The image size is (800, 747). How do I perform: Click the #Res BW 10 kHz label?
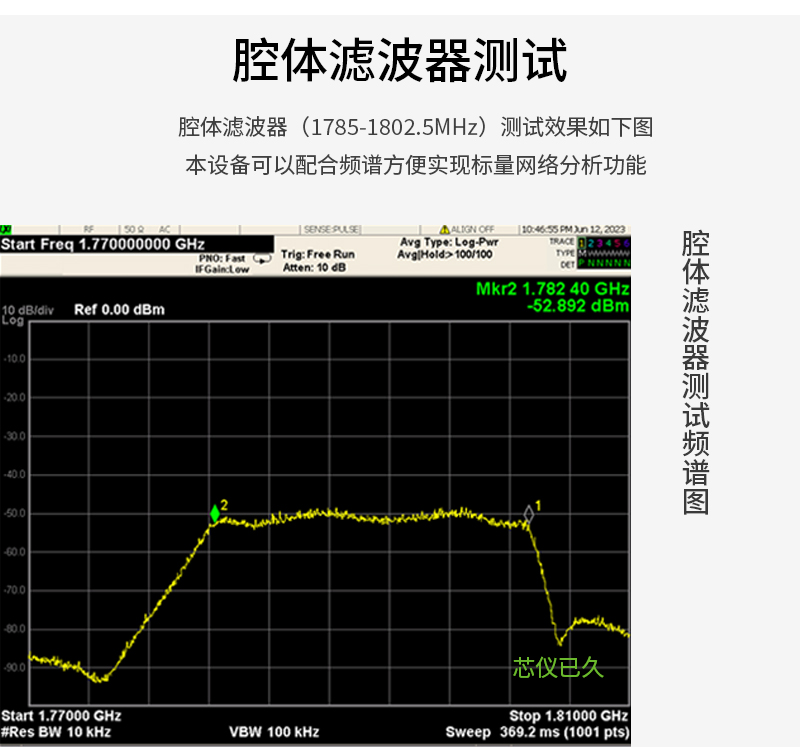click(56, 732)
